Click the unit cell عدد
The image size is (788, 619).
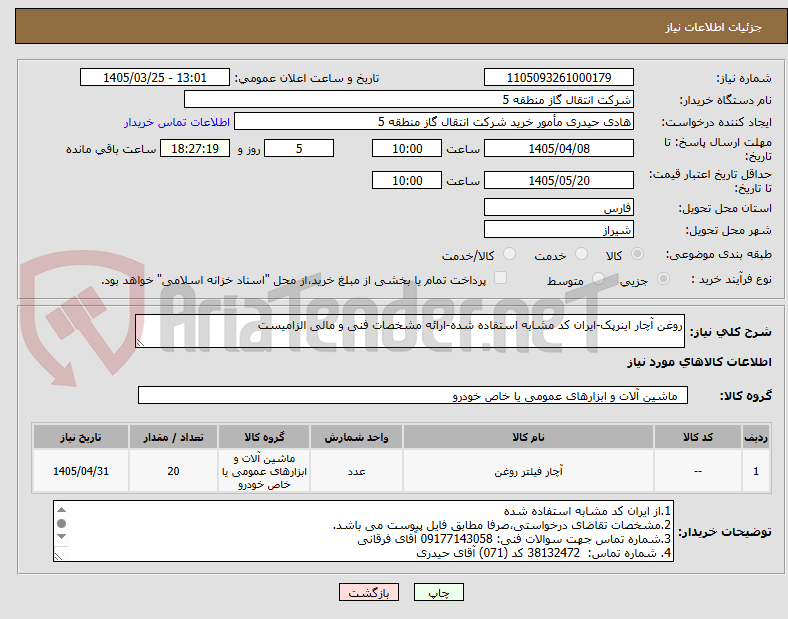click(356, 471)
